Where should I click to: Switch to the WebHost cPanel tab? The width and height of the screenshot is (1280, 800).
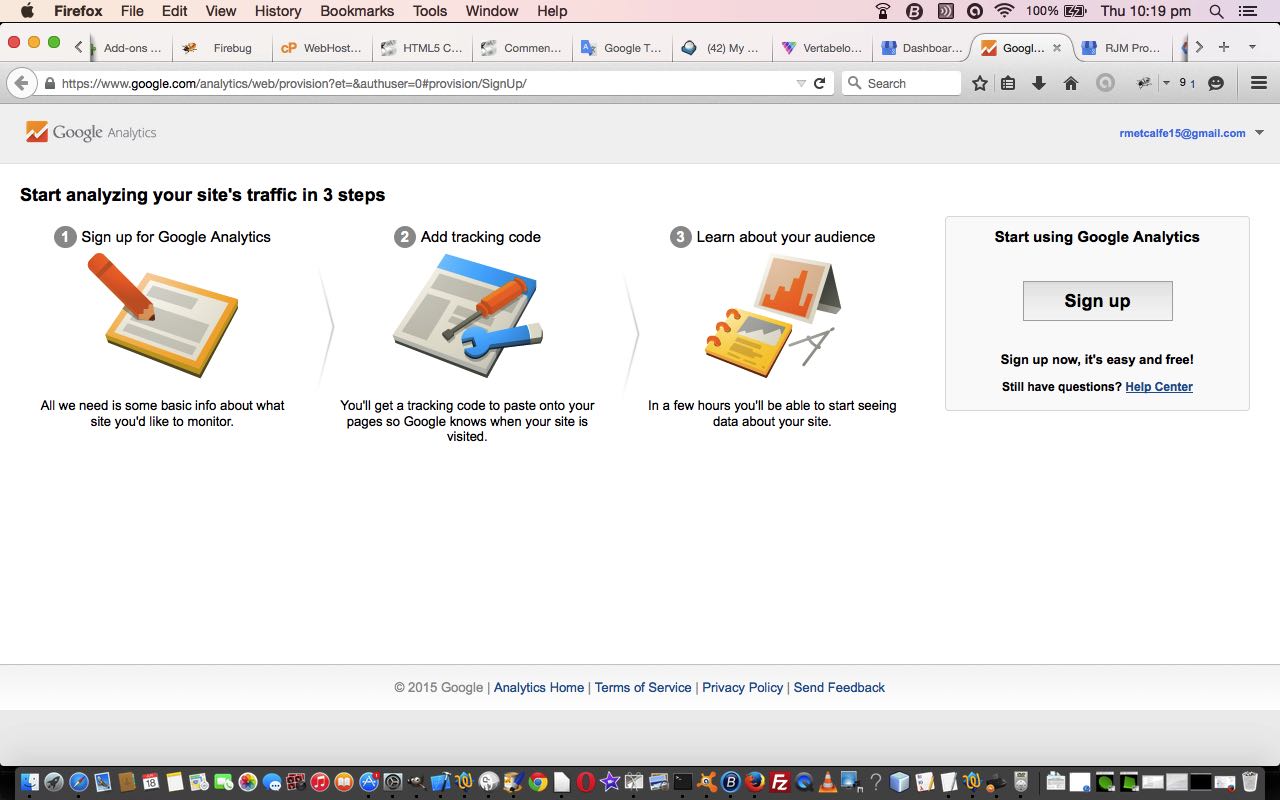[322, 47]
